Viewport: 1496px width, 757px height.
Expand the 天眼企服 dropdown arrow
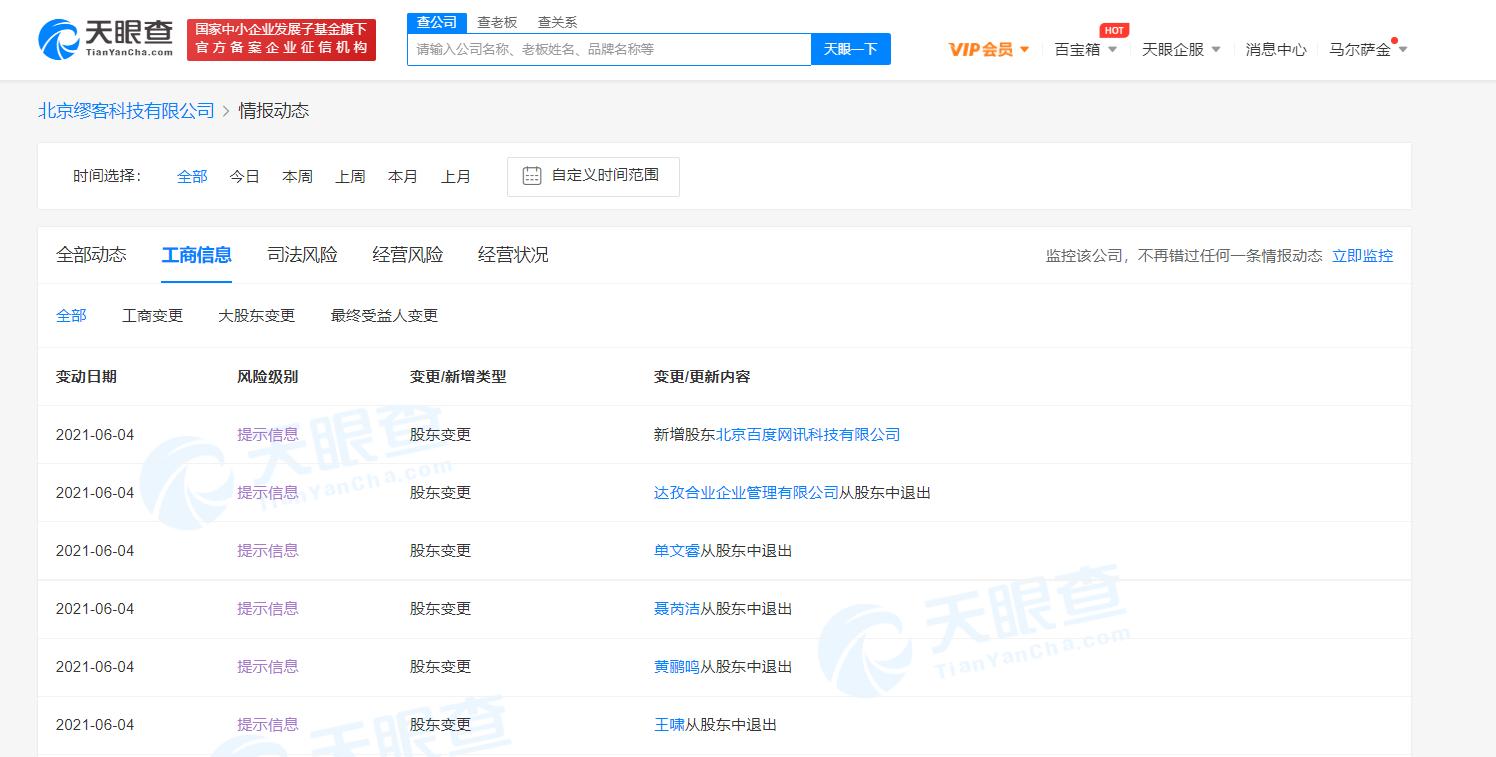click(x=1216, y=49)
